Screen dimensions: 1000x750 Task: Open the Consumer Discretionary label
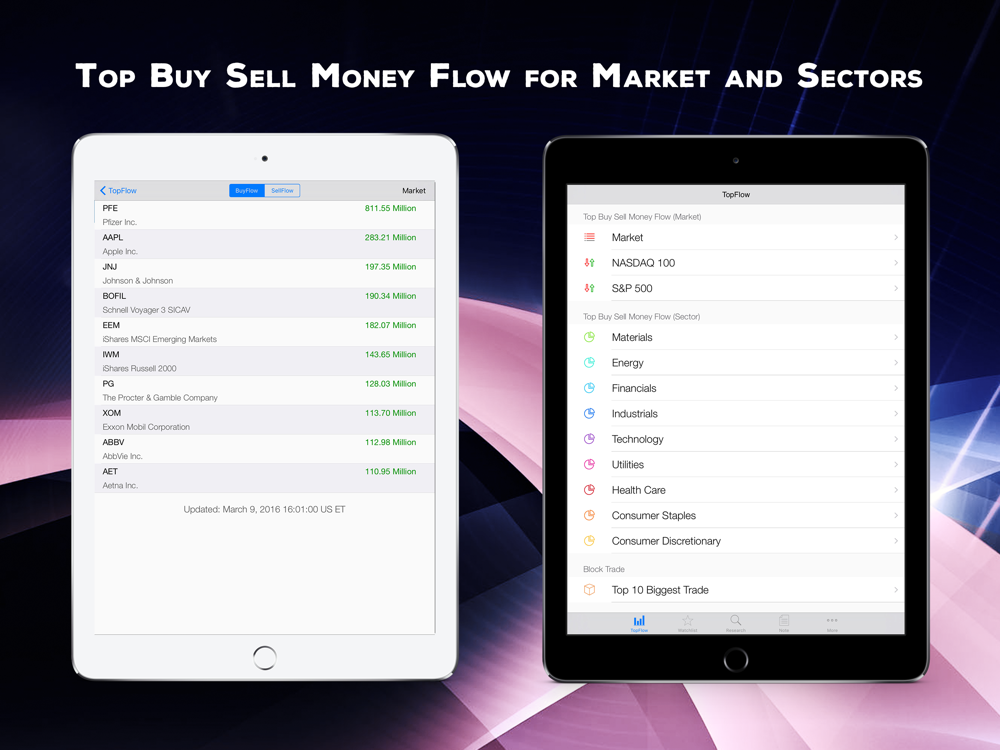(x=666, y=541)
